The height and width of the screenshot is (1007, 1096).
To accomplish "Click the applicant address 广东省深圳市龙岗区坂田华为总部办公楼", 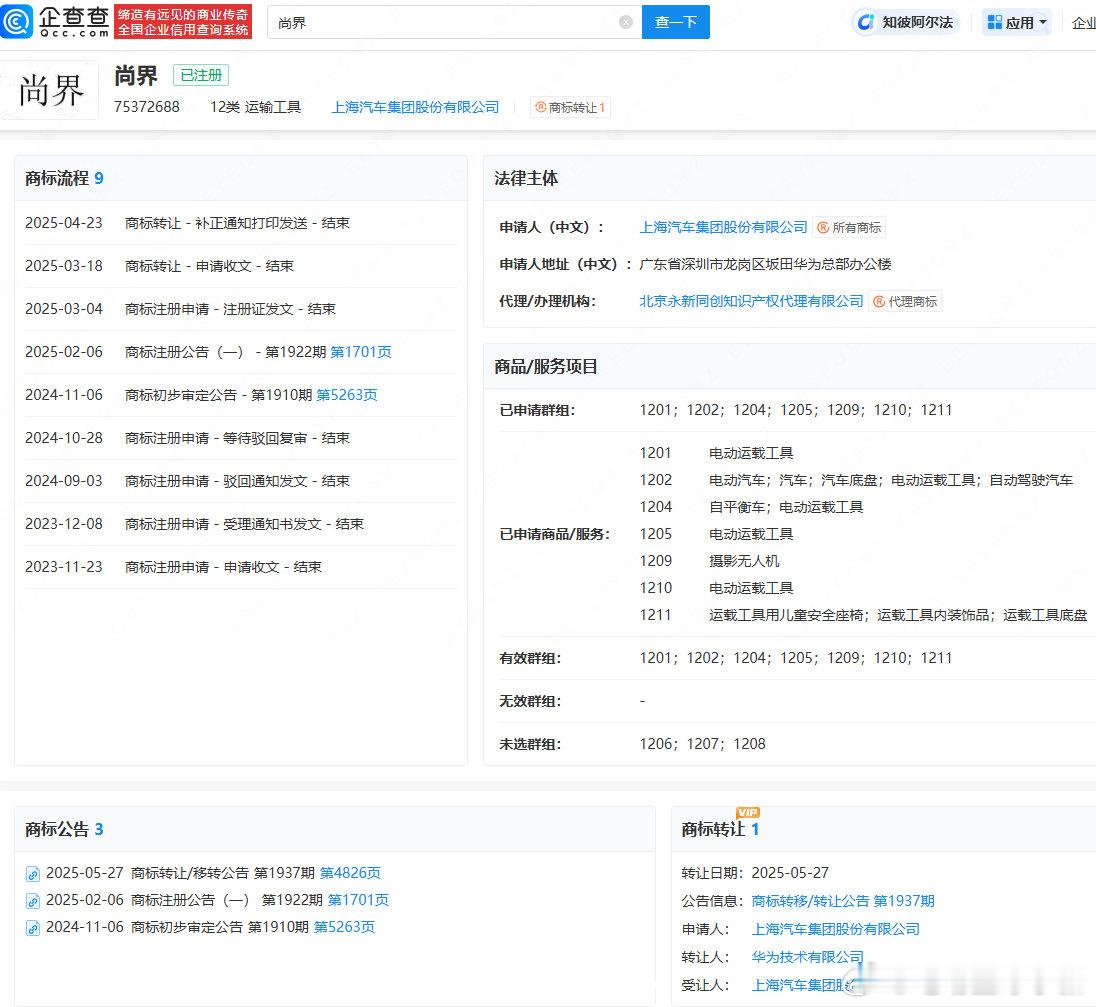I will tap(765, 264).
